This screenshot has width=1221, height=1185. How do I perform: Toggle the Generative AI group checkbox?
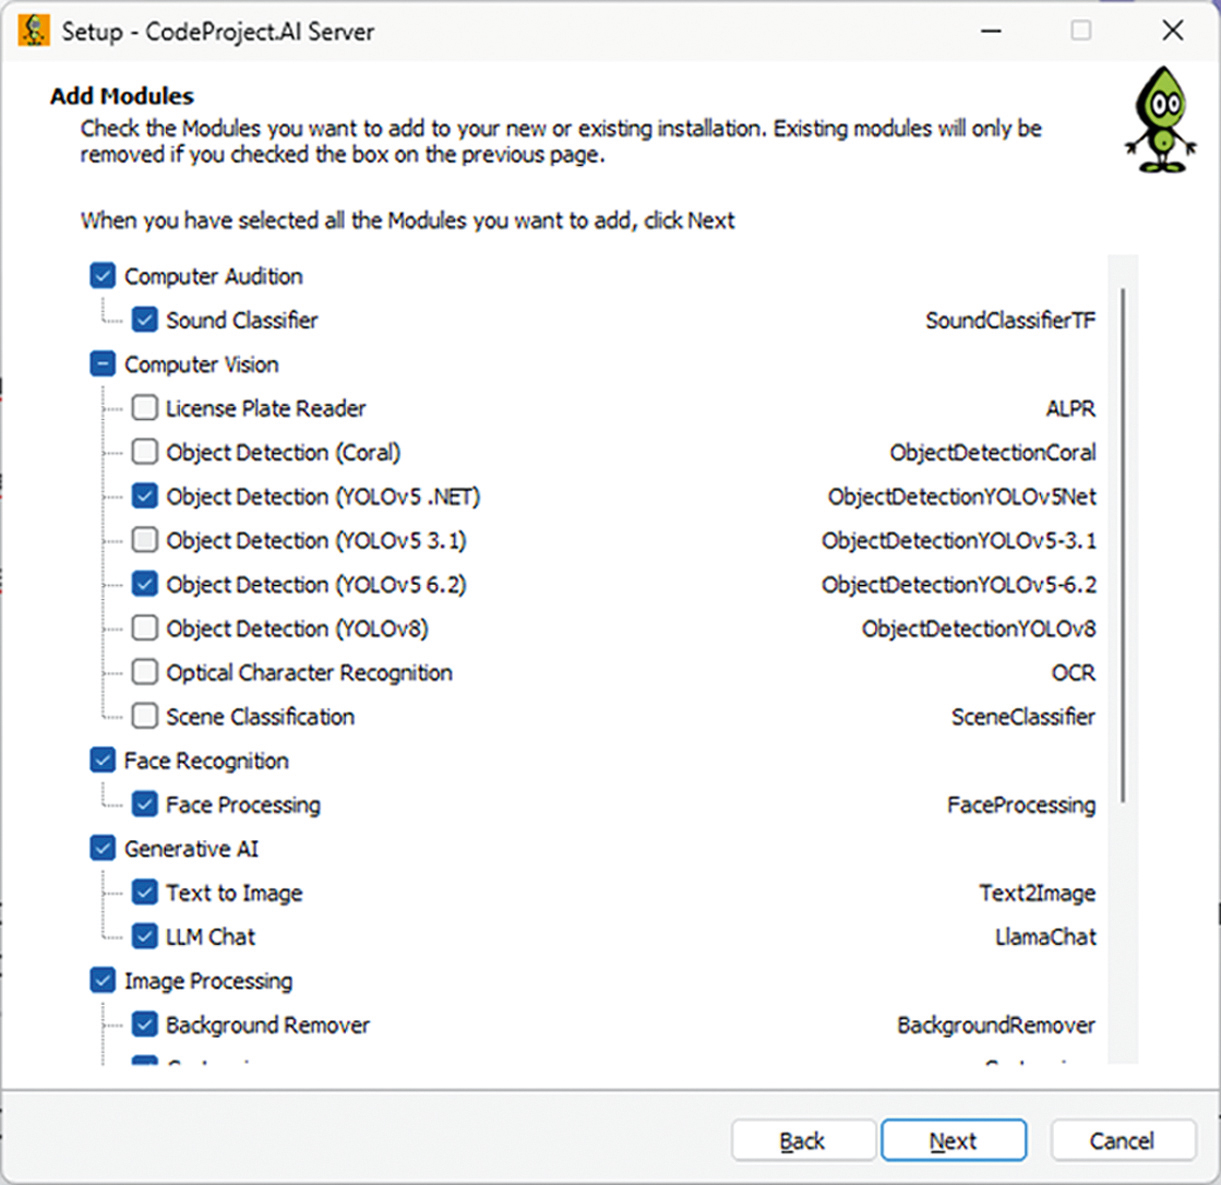[103, 848]
